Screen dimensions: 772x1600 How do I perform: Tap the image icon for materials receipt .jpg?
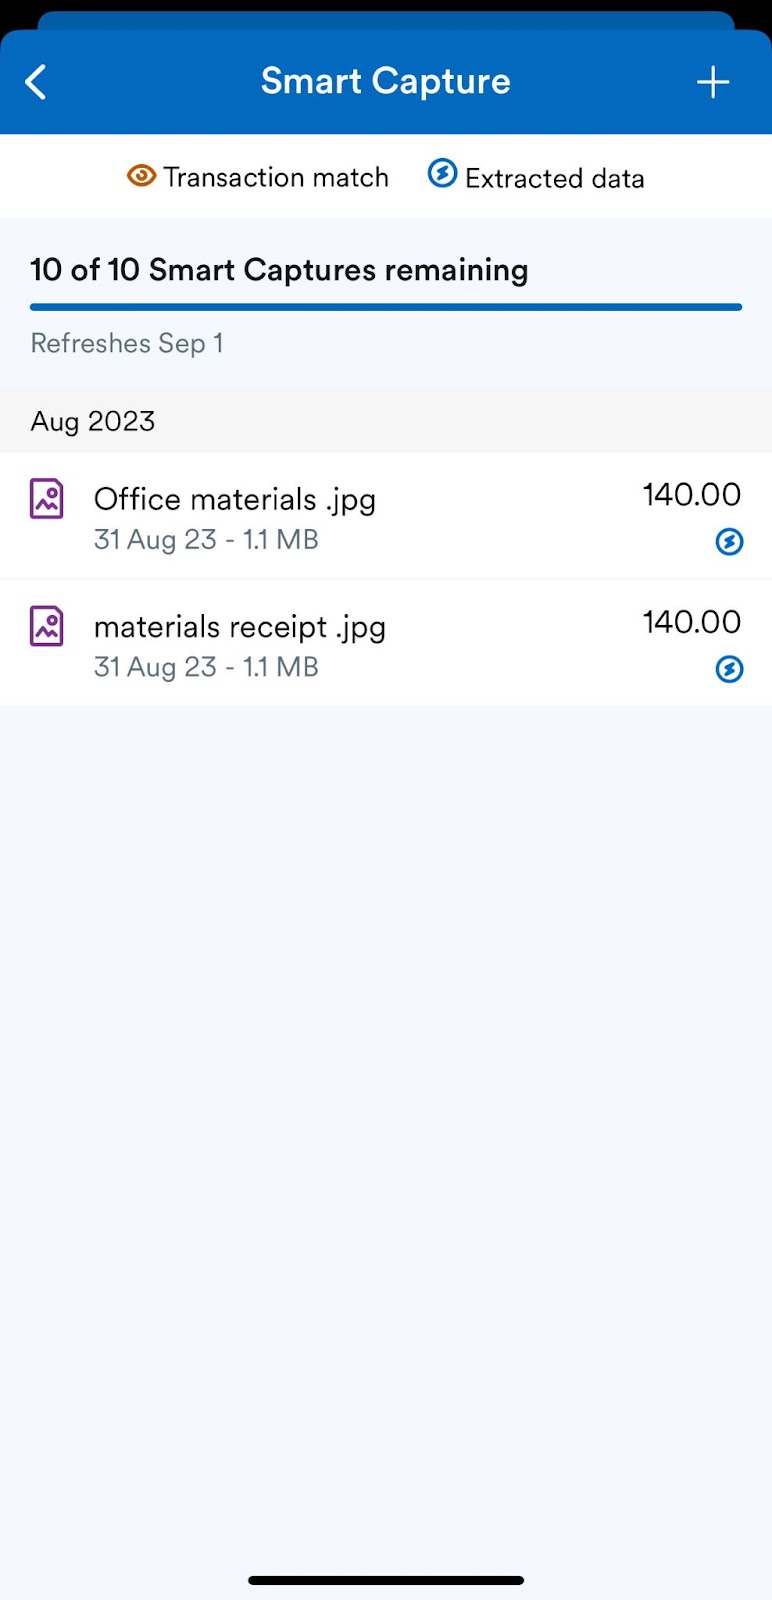[47, 627]
